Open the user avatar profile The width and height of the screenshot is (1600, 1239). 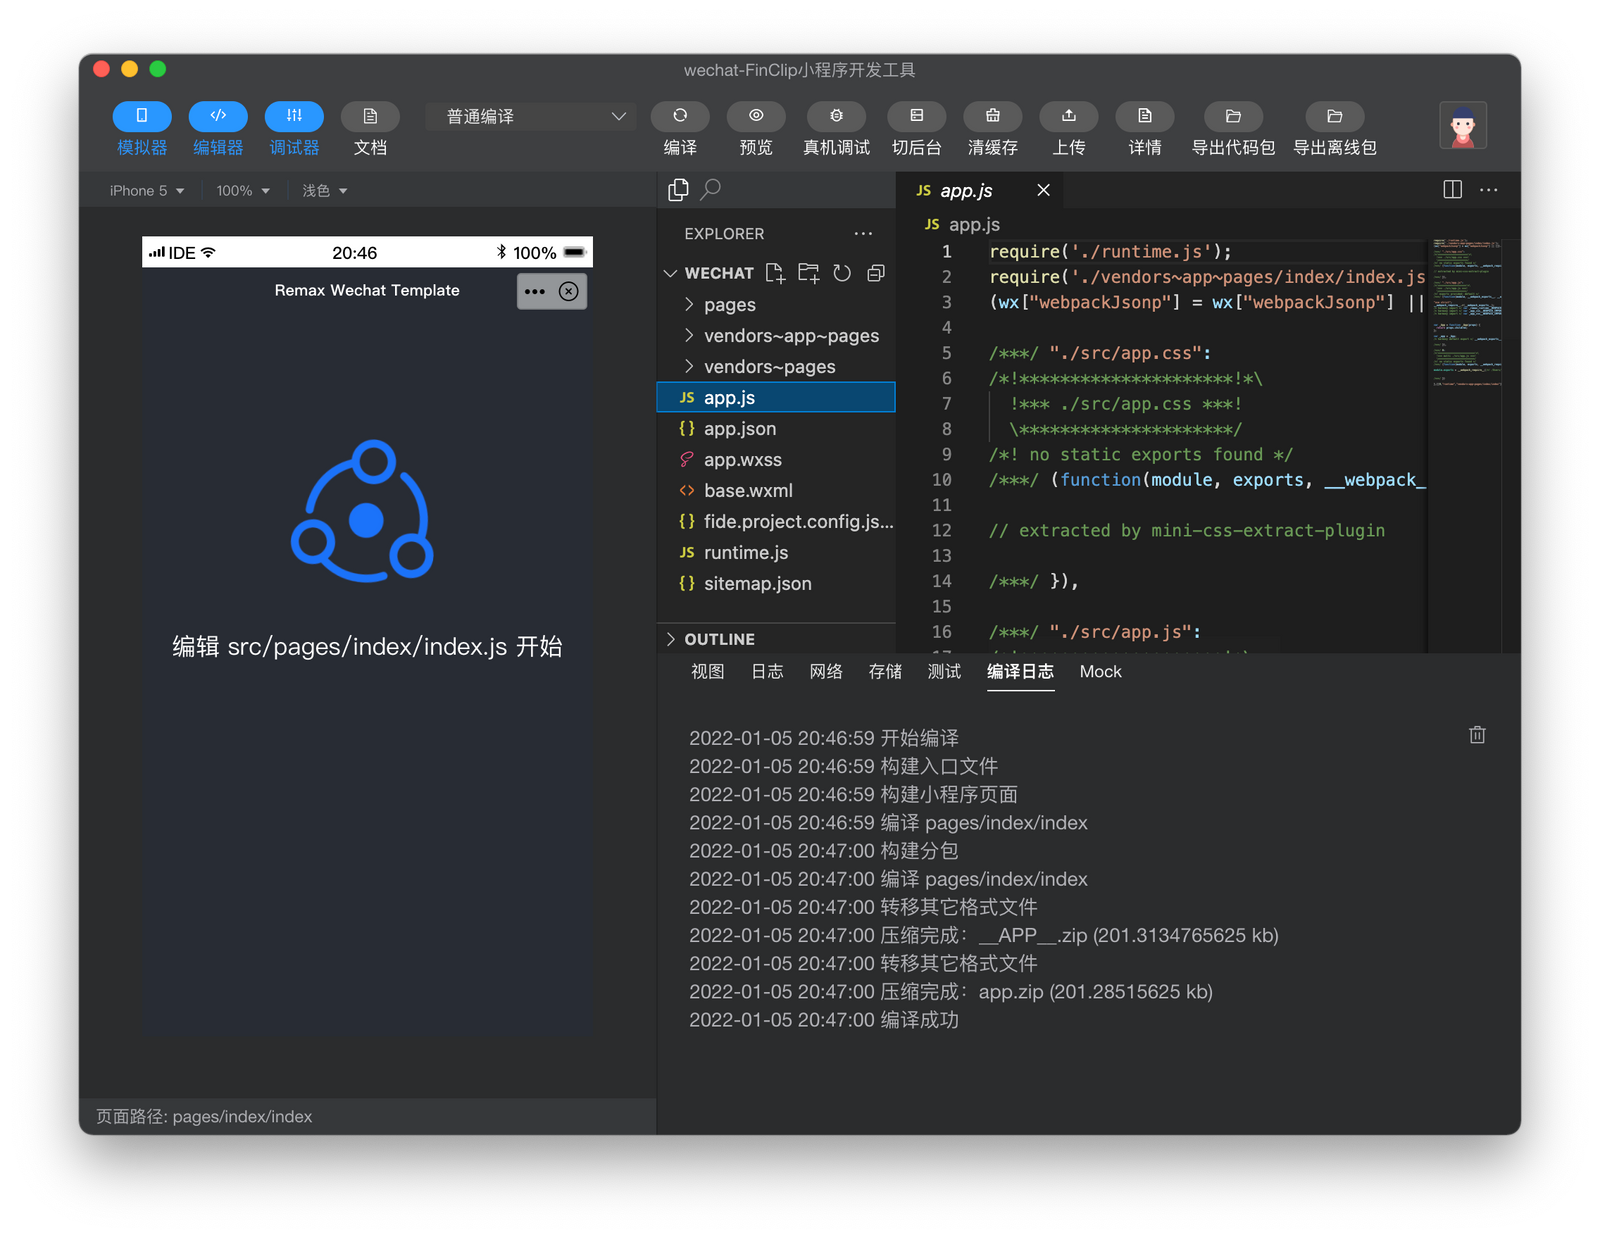(1463, 125)
